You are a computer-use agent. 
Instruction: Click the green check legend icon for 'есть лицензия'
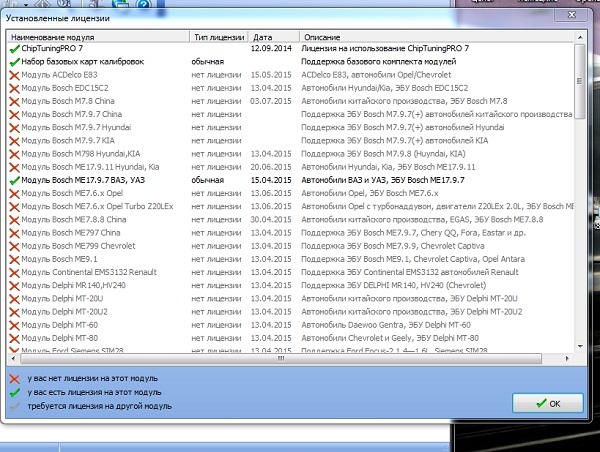click(13, 393)
